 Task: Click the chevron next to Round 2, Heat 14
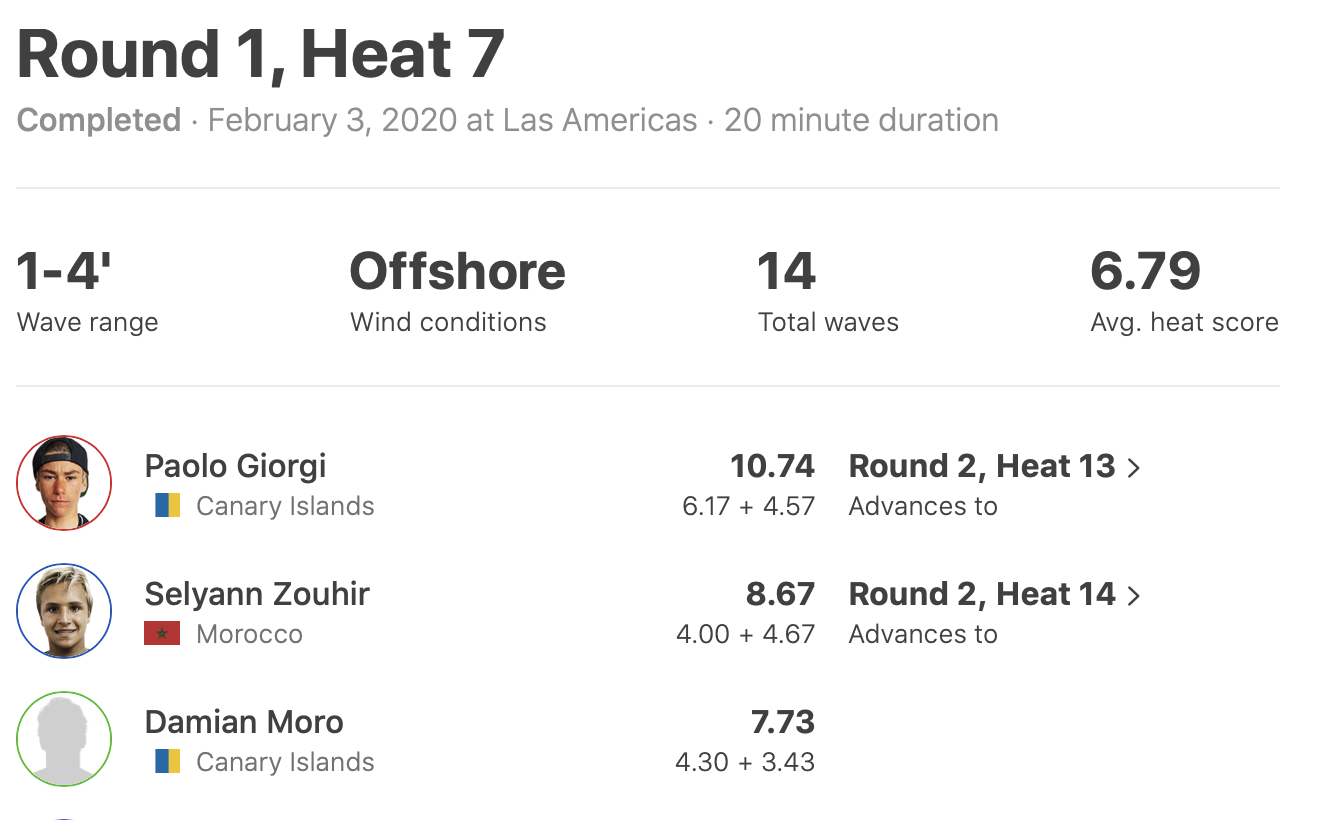click(x=1134, y=596)
